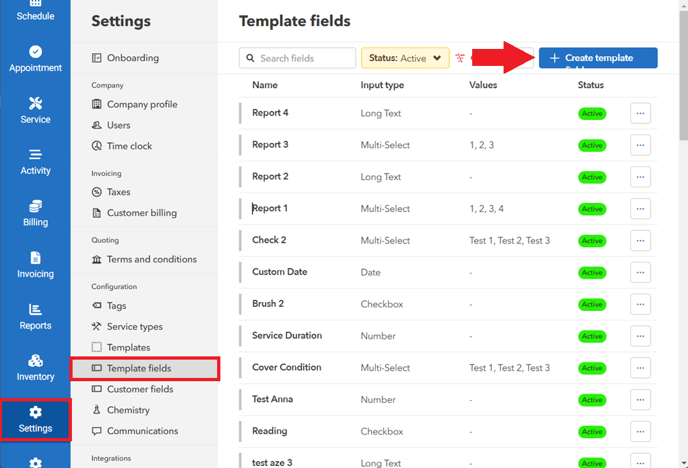The width and height of the screenshot is (688, 468).
Task: Click the Appointment checkmark icon in sidebar
Action: [35, 51]
